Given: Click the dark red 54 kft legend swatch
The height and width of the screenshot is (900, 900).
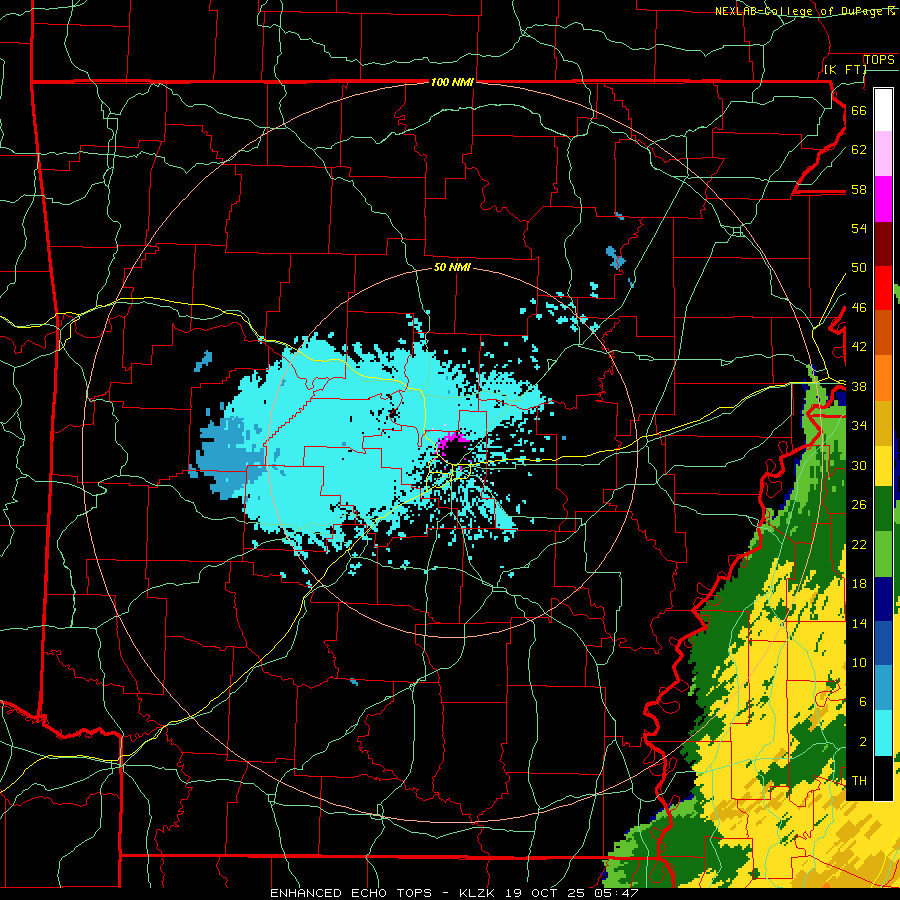Looking at the screenshot, I should 883,244.
